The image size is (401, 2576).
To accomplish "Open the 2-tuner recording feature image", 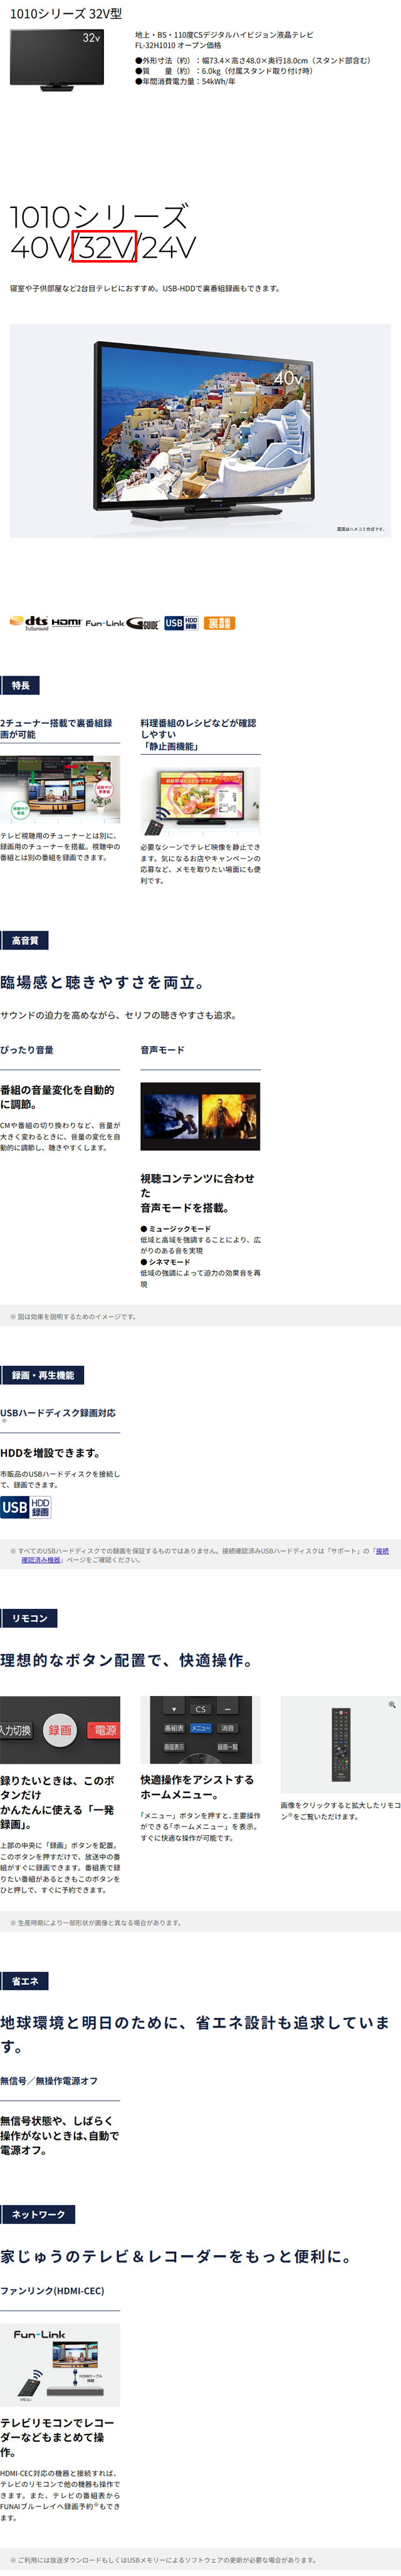I will point(60,790).
